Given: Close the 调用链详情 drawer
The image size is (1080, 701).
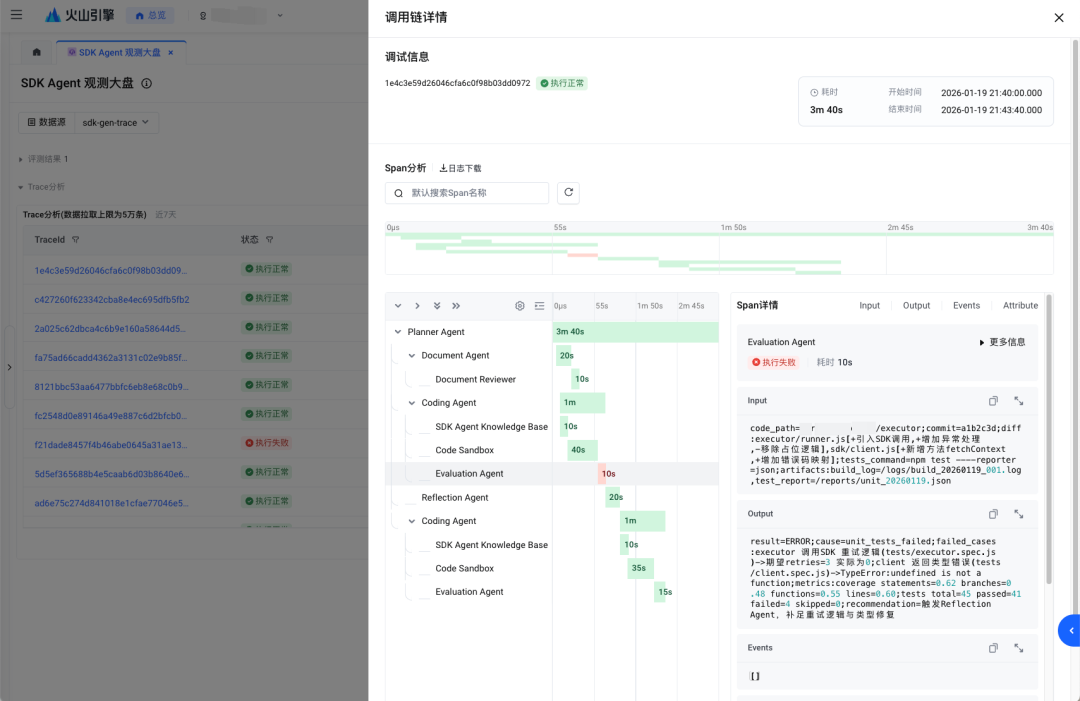Looking at the screenshot, I should click(x=1059, y=18).
